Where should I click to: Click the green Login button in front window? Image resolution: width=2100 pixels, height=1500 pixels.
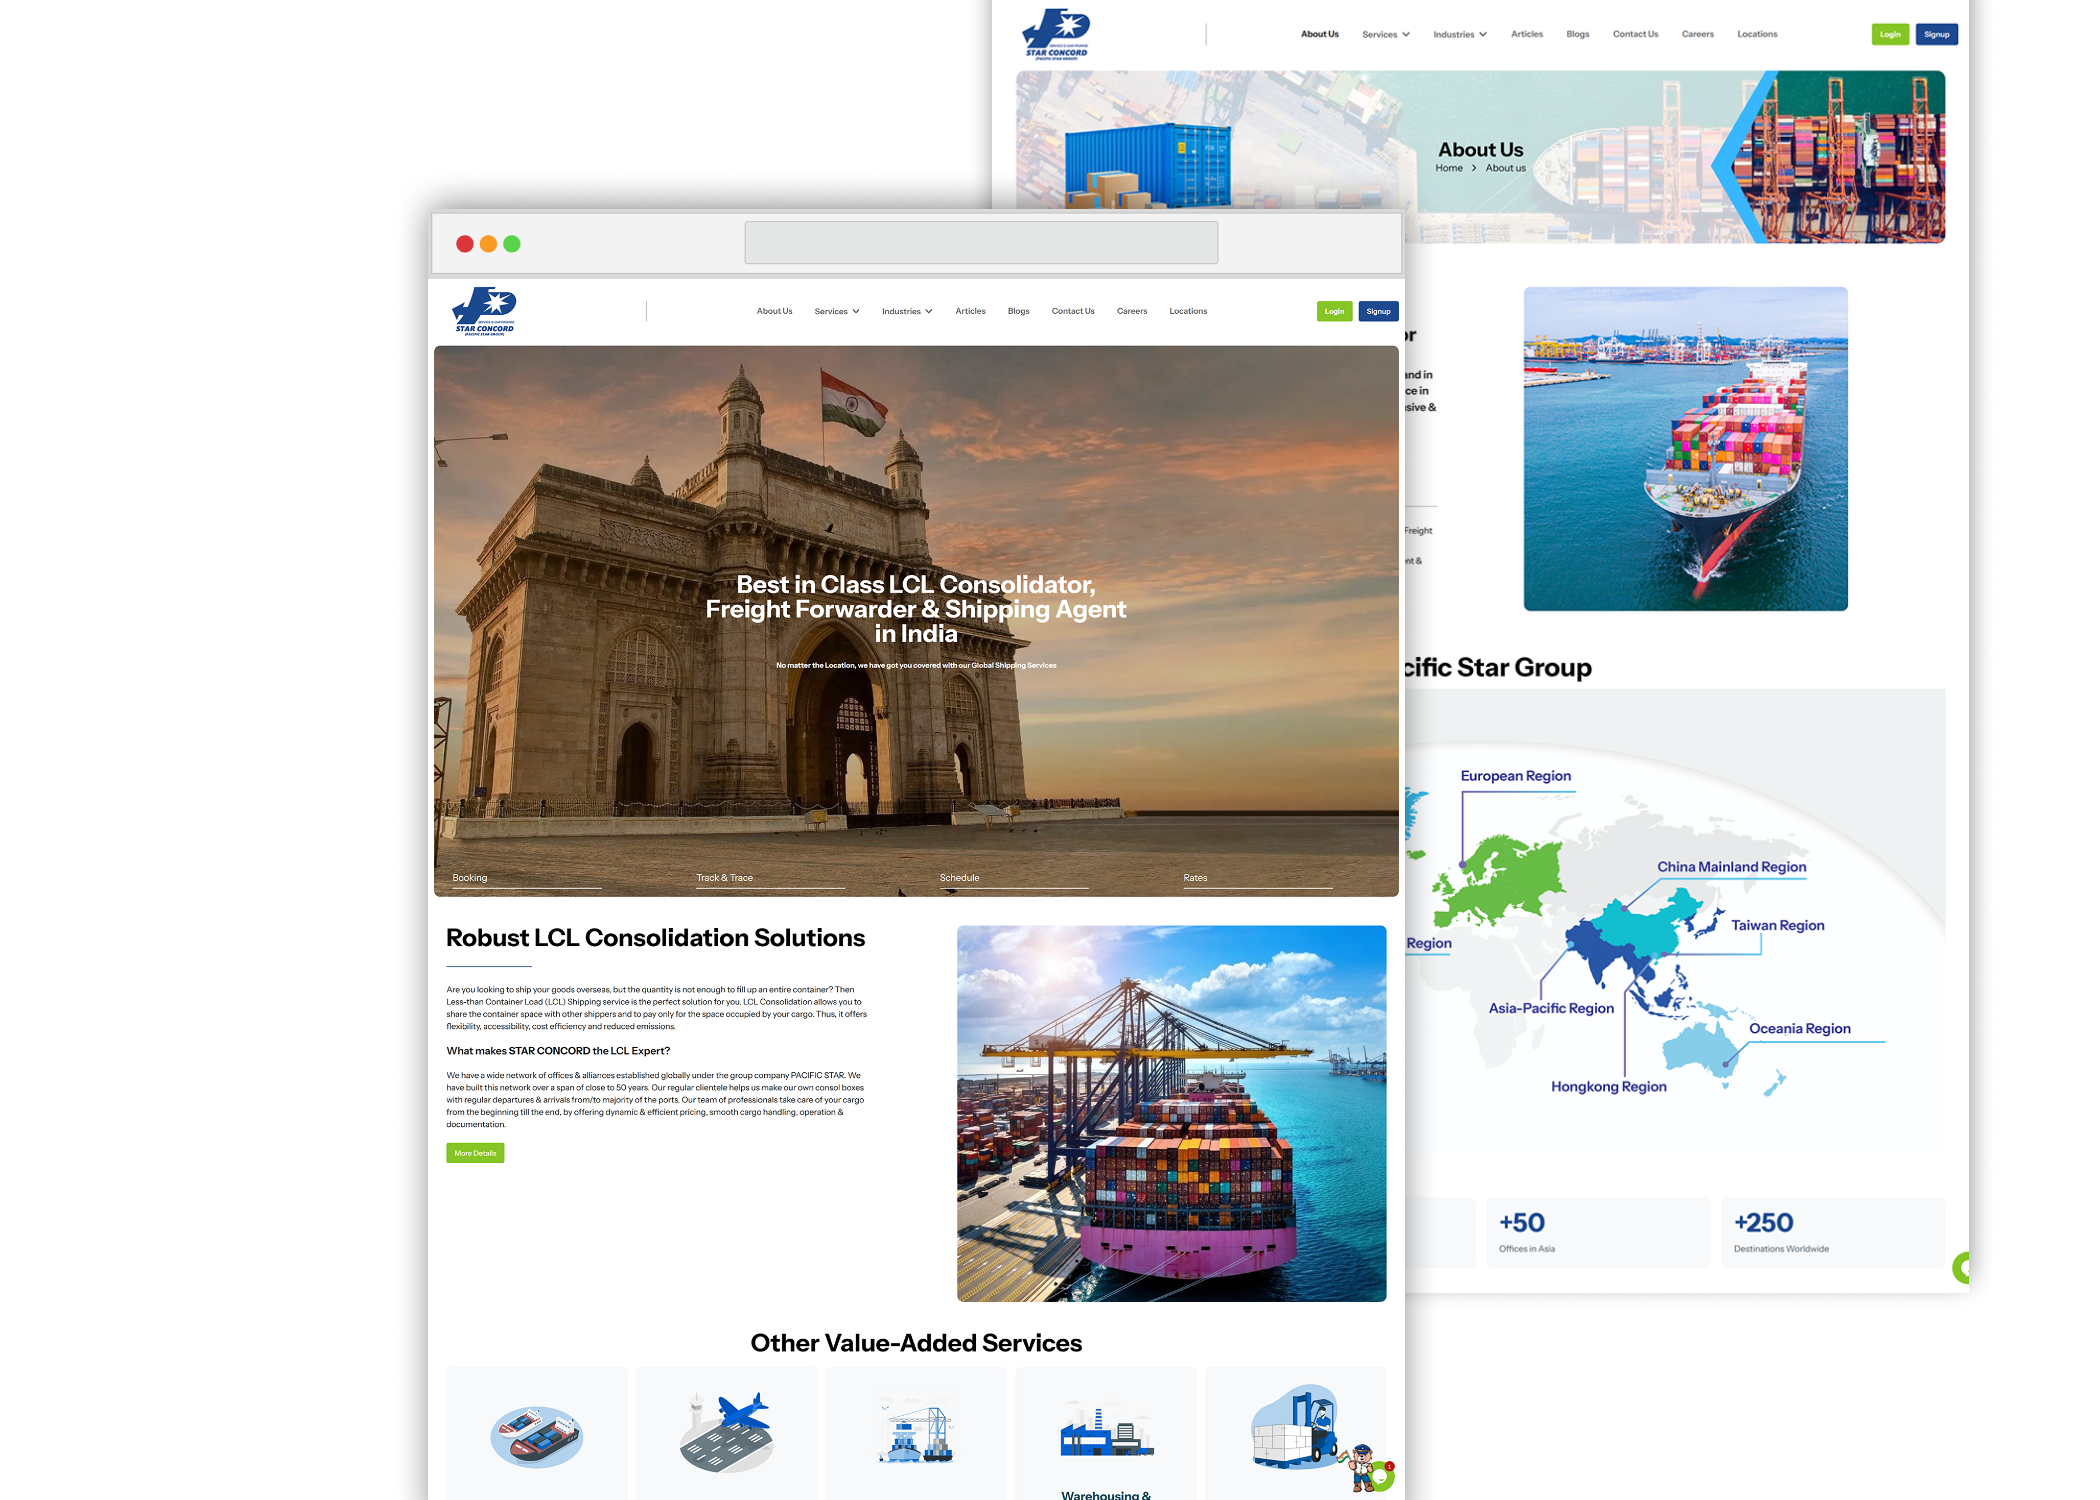point(1334,312)
